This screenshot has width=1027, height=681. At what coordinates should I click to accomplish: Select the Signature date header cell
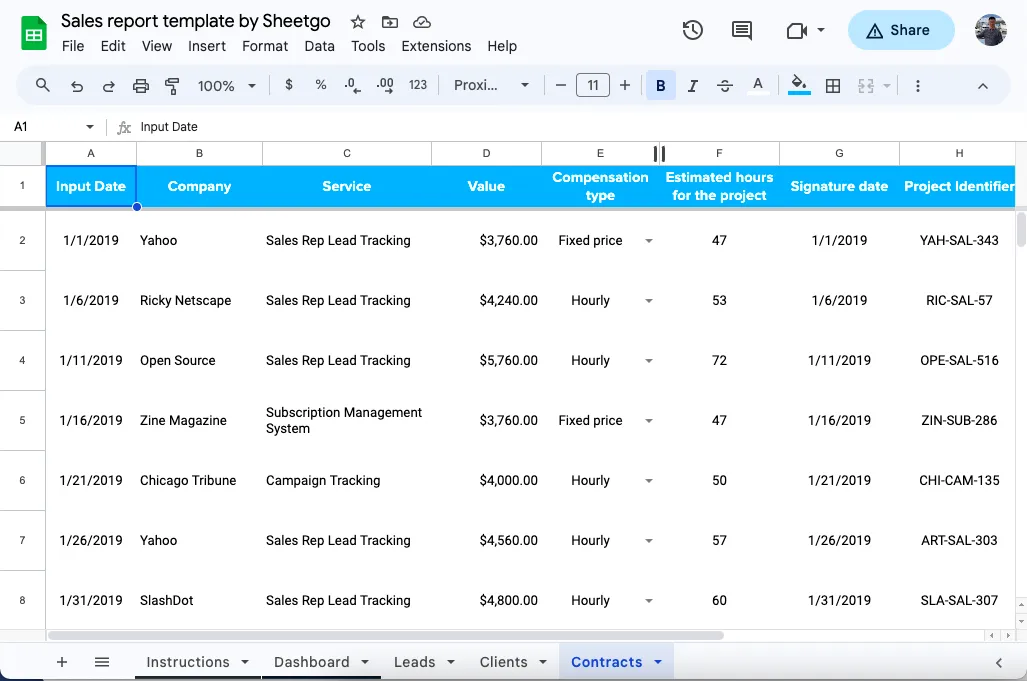coord(839,187)
